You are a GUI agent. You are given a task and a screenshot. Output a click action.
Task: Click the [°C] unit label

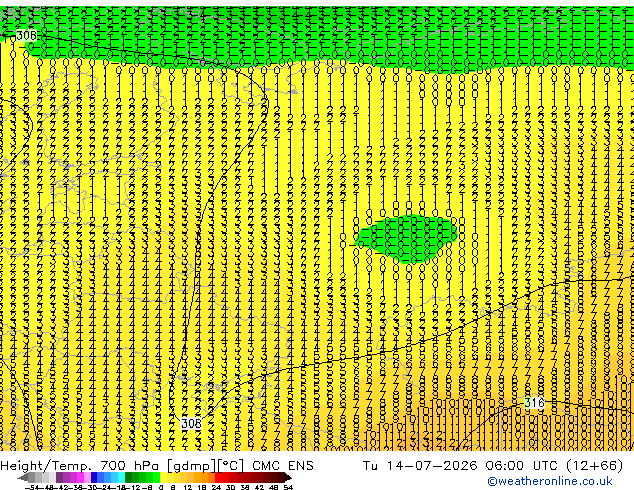(x=231, y=466)
